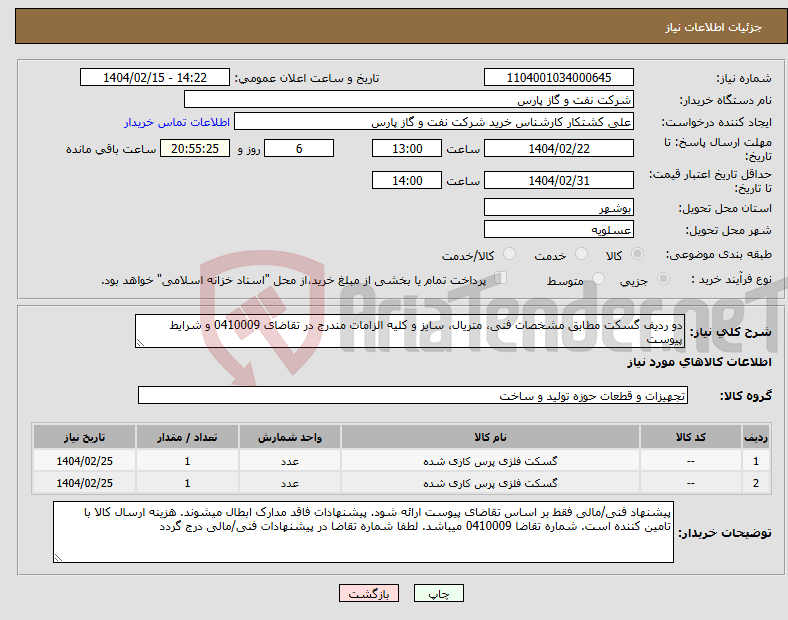788x620 pixels.
Task: Click the شماره نیاز label
Action: point(744,78)
